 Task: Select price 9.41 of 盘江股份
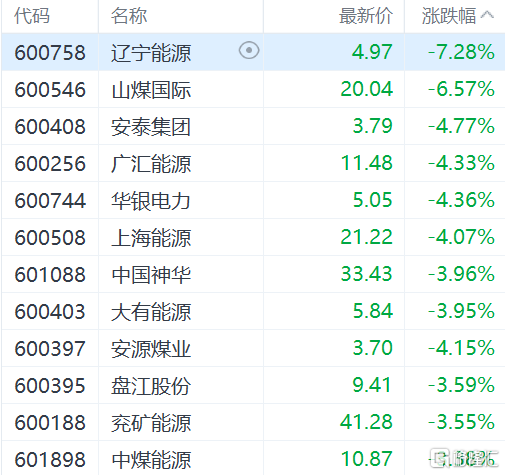coord(372,385)
